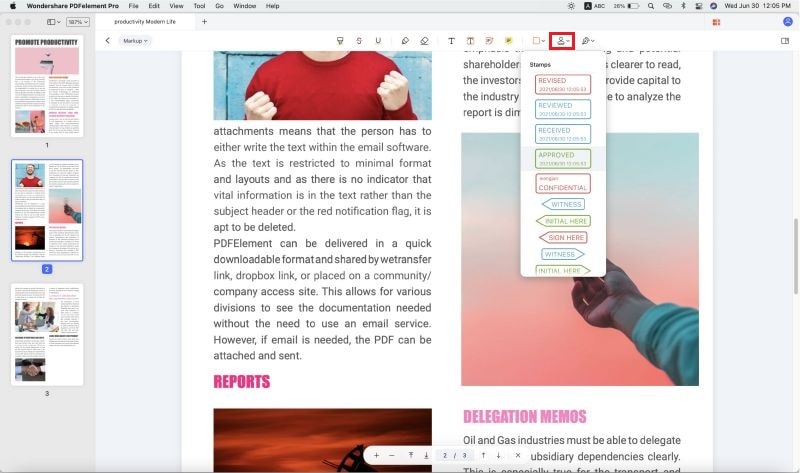Screen dimensions: 800x473
Task: Choose the left-pointing WITNESS stamp
Action: click(563, 204)
